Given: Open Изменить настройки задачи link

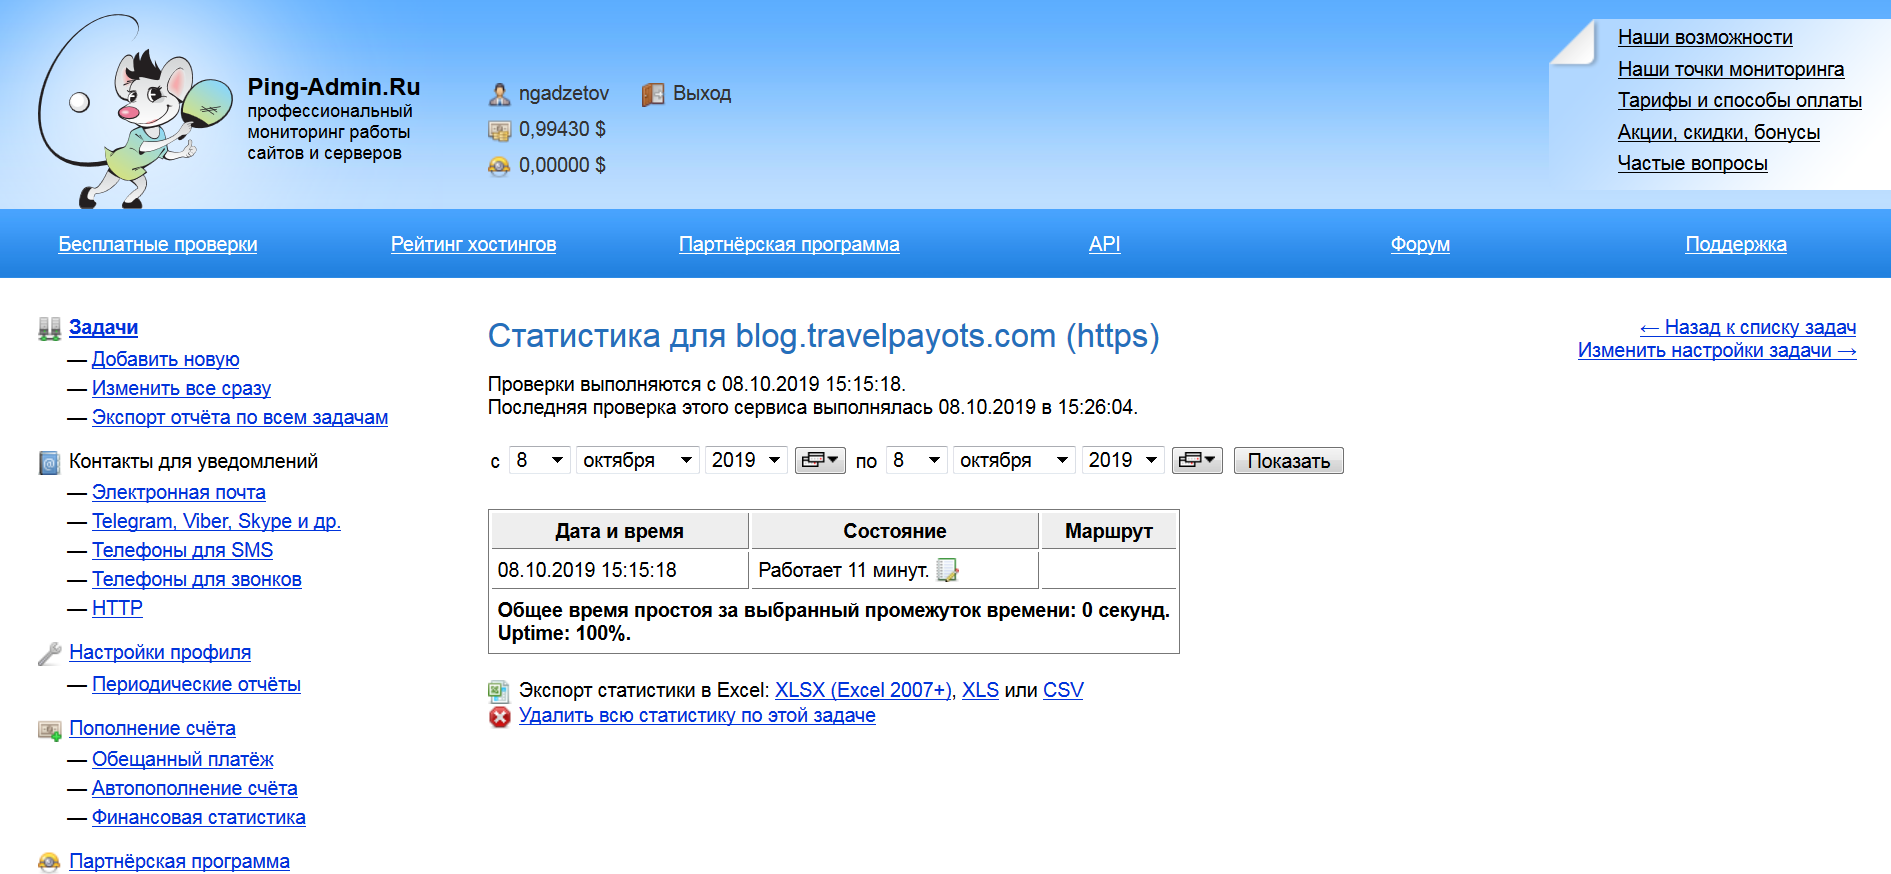Looking at the screenshot, I should point(1717,350).
